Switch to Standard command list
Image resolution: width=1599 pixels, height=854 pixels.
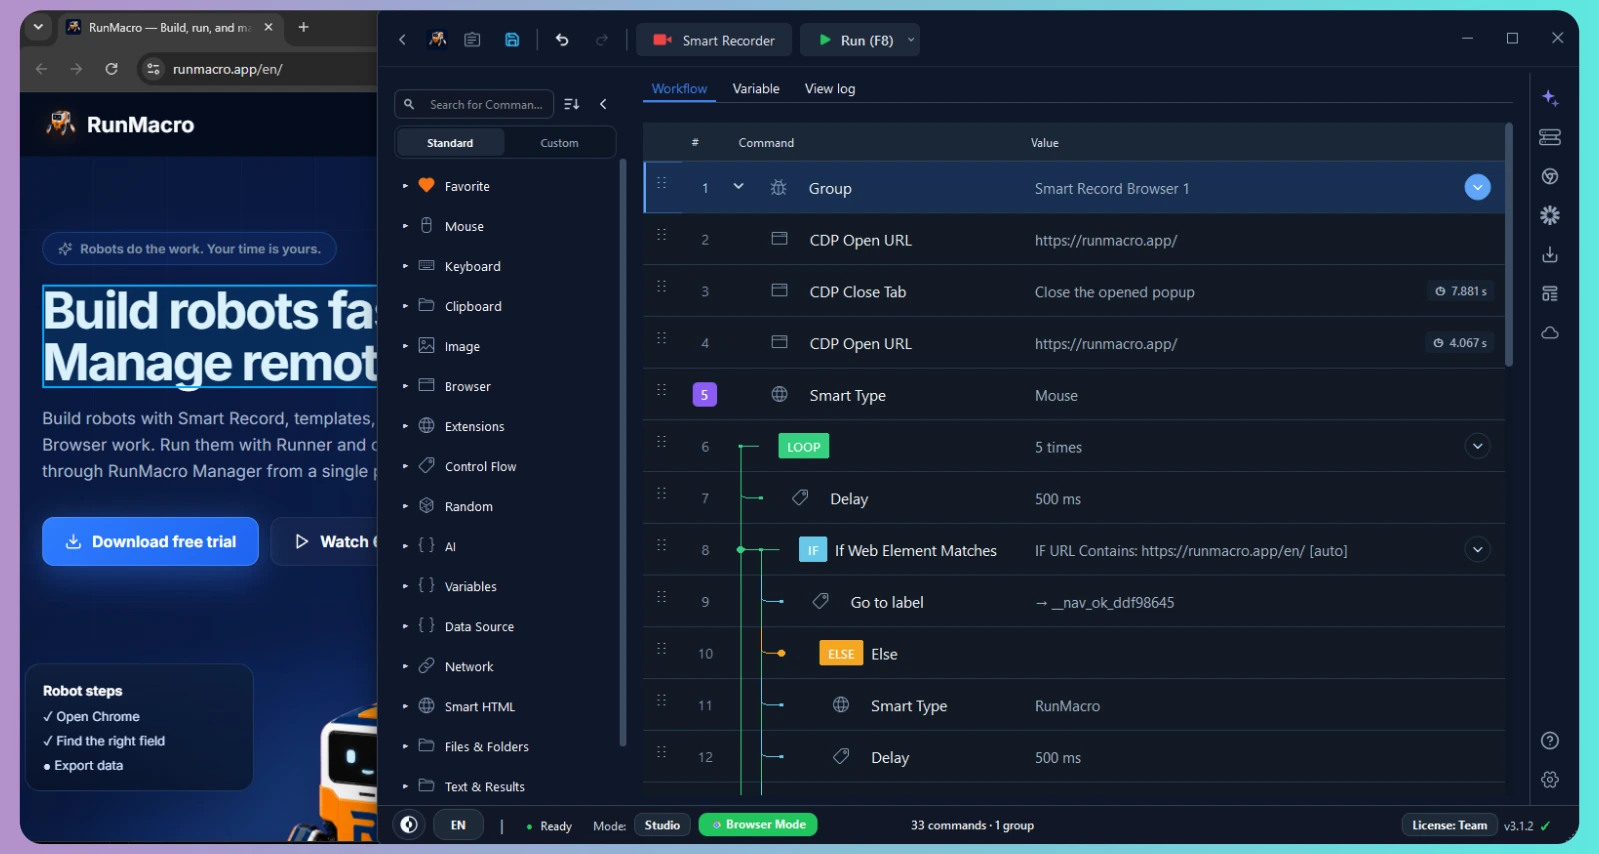[x=450, y=143]
